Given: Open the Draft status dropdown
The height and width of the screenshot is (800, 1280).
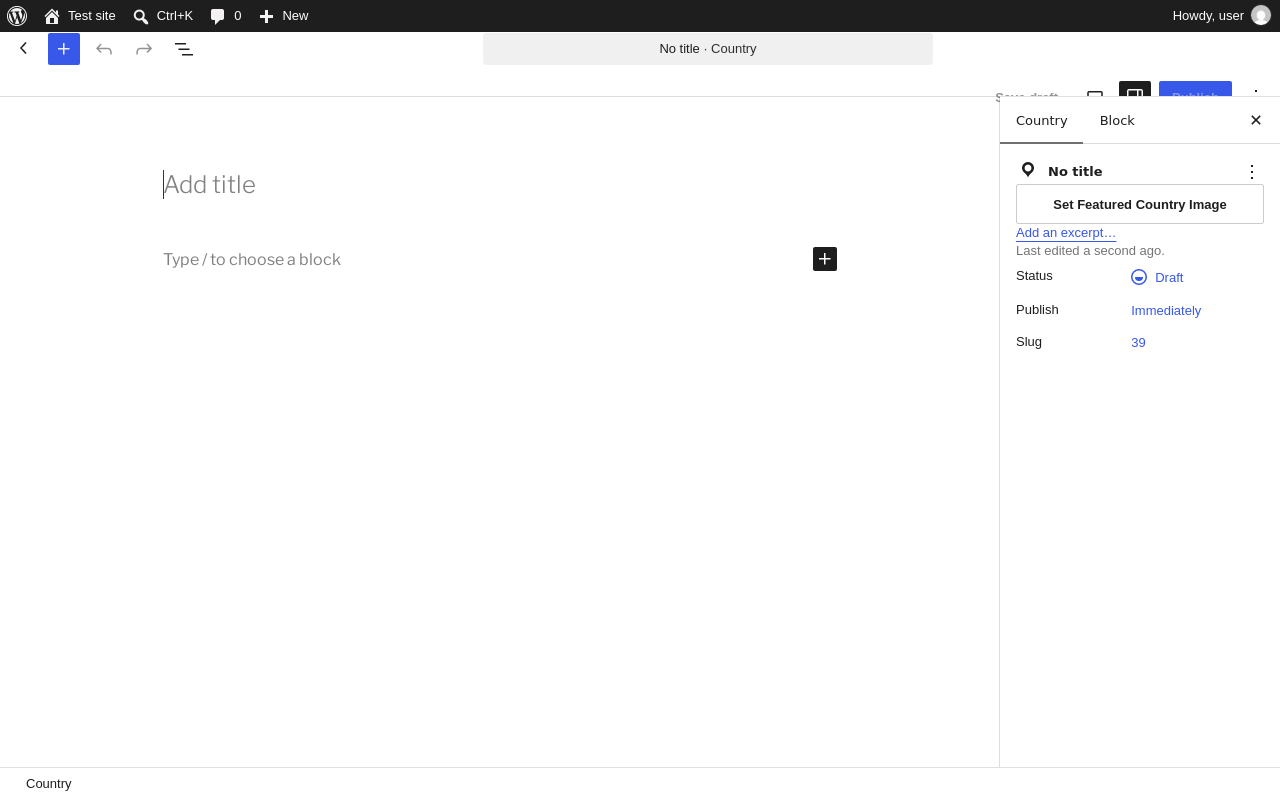Looking at the screenshot, I should [1157, 277].
